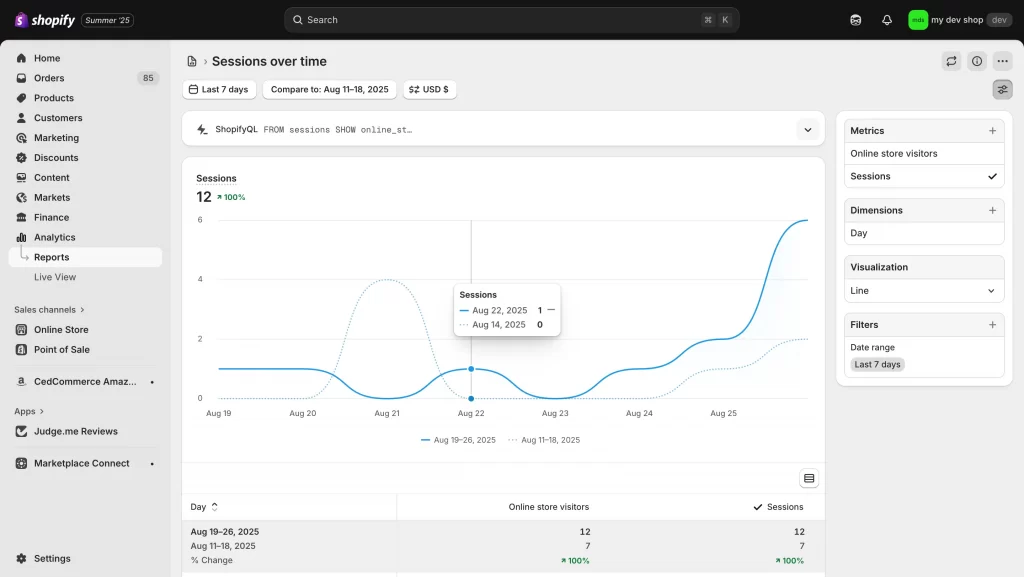
Task: Click the report info icon
Action: [977, 61]
